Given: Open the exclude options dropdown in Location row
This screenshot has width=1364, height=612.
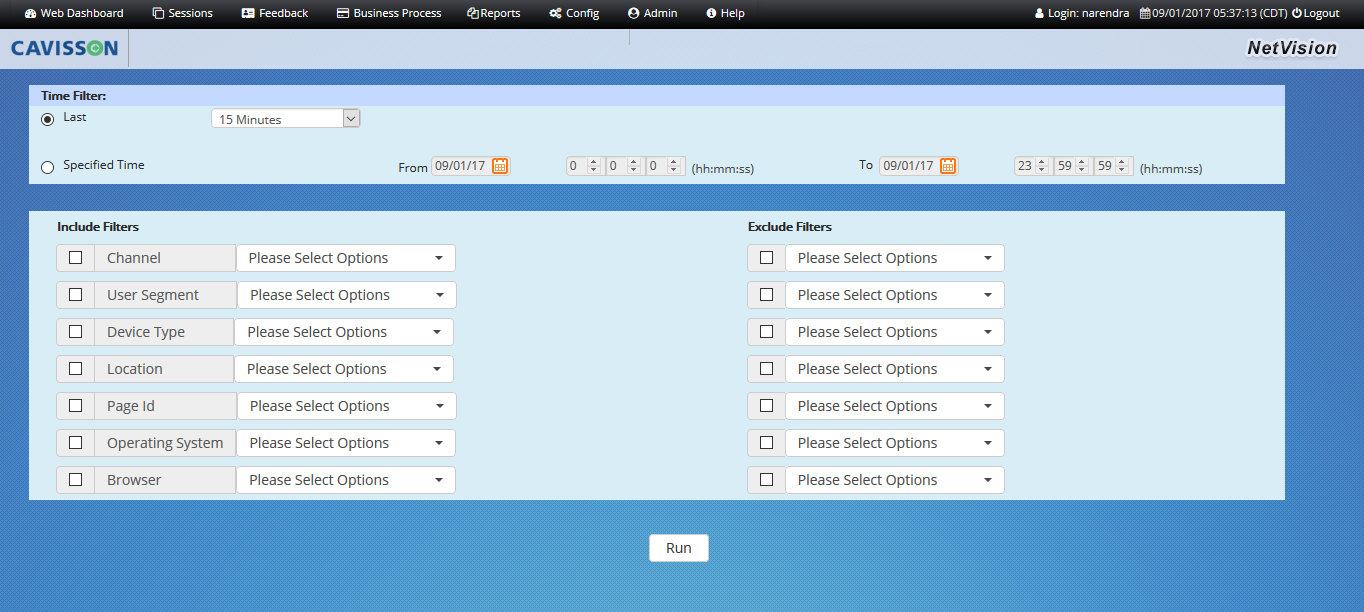Looking at the screenshot, I should click(x=895, y=369).
